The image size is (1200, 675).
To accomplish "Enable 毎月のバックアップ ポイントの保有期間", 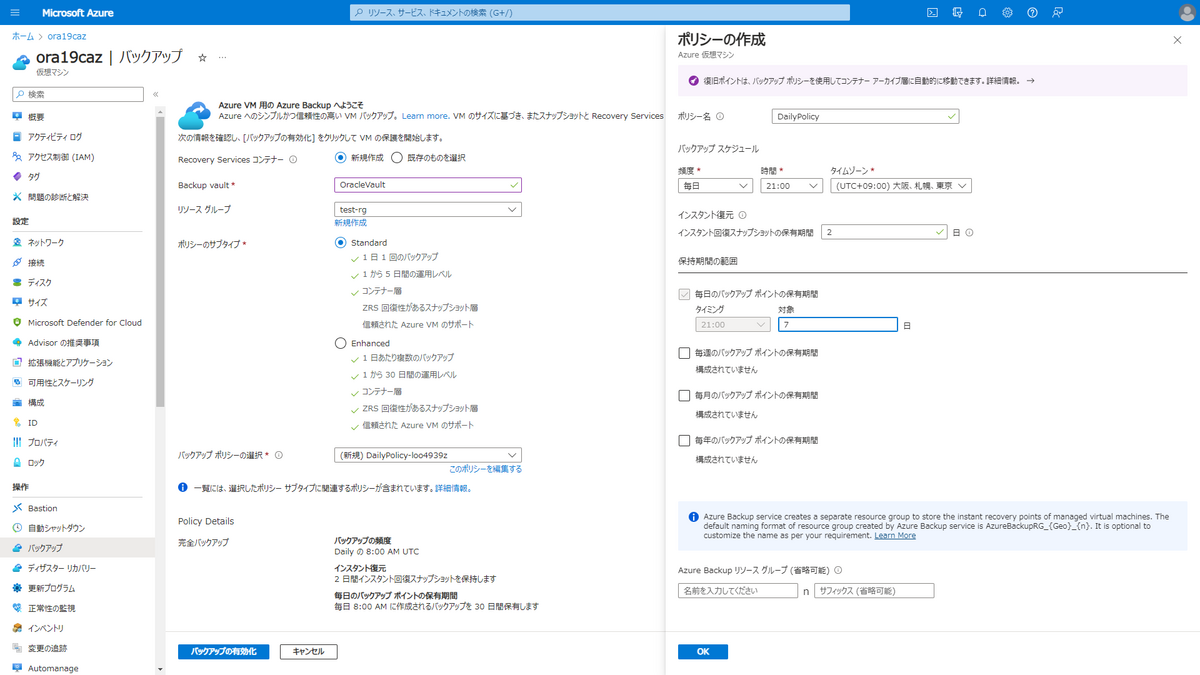I will 684,396.
